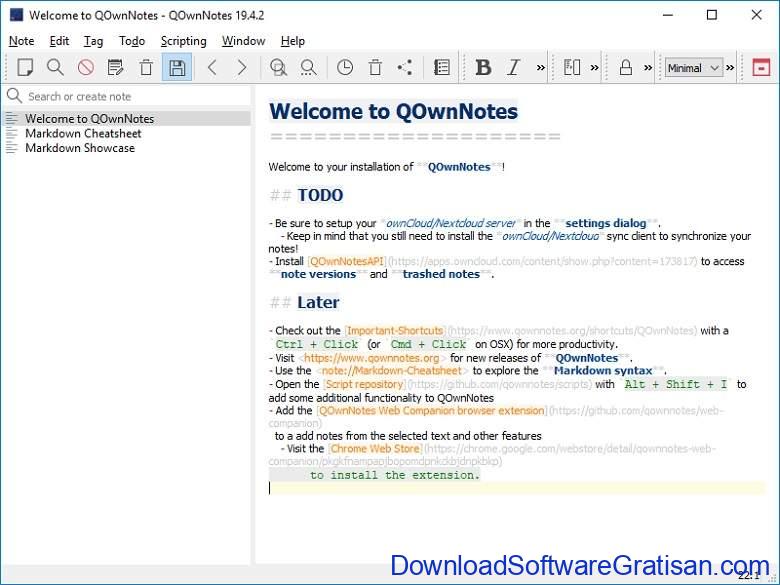Click 'to install the extension.' code line
780x585 pixels.
(x=395, y=475)
